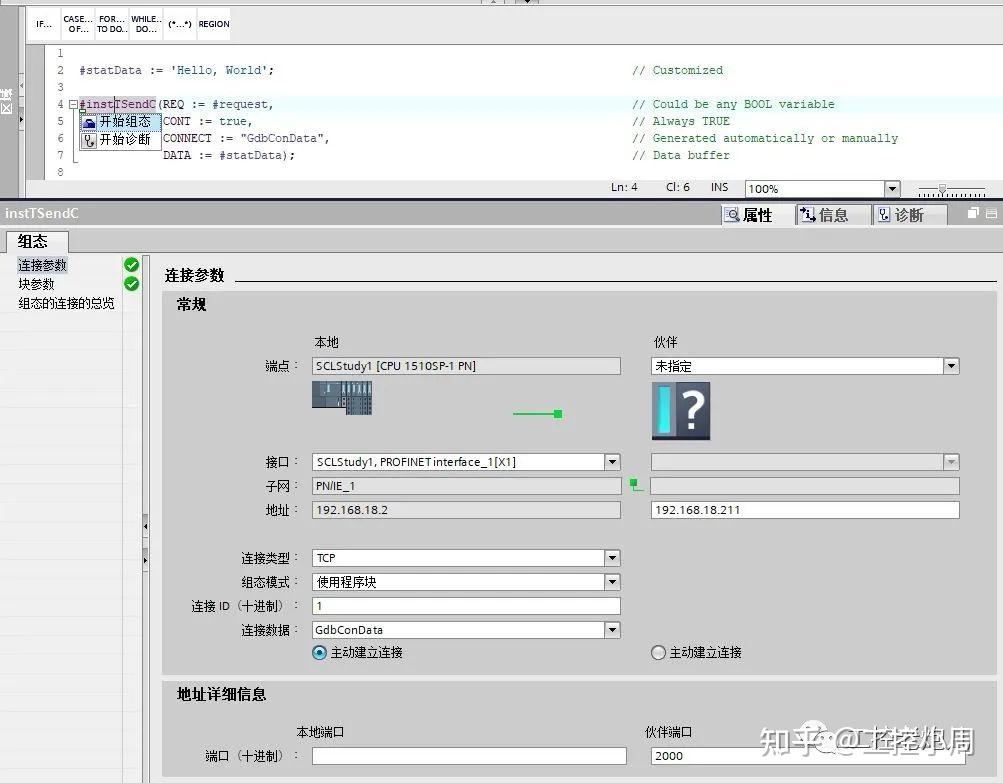Open the 连接类型 dropdown showing TCP
The image size is (1003, 783).
pos(612,557)
